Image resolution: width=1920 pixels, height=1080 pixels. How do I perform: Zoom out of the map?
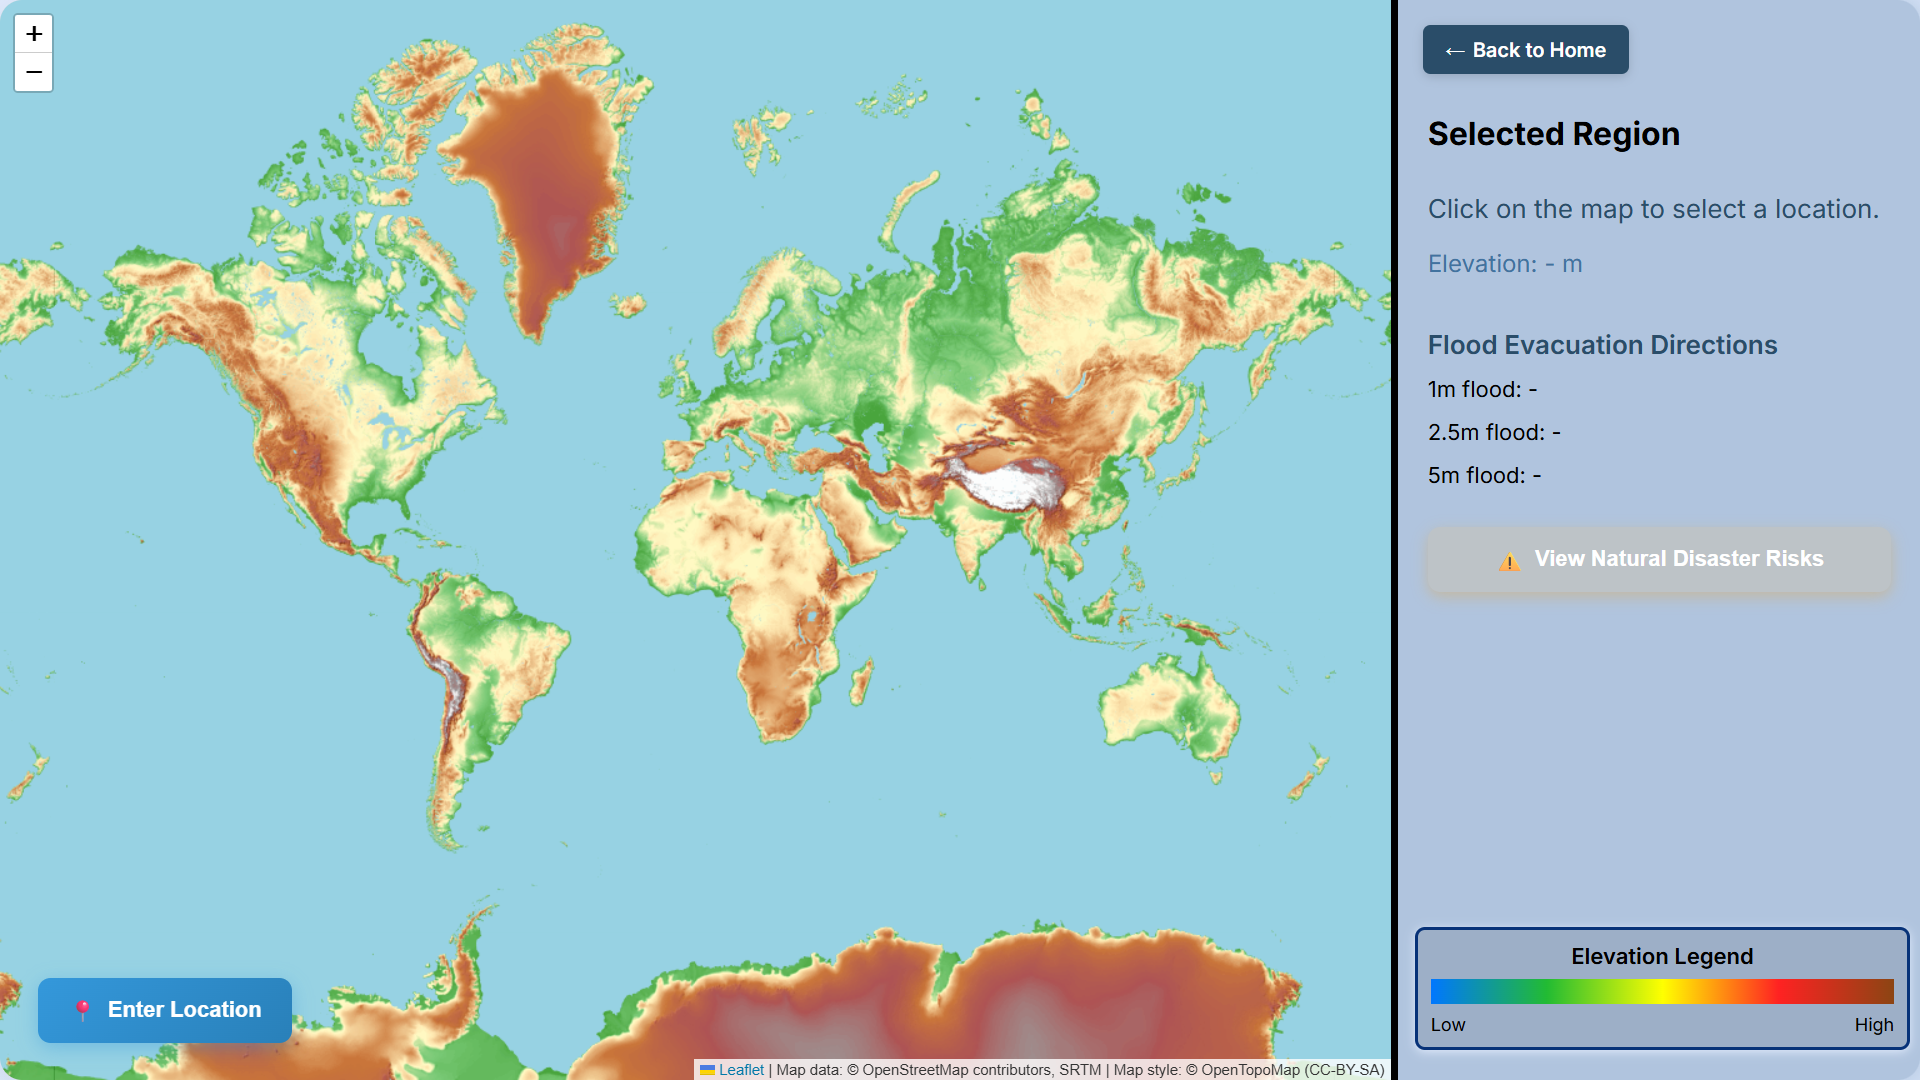coord(33,72)
